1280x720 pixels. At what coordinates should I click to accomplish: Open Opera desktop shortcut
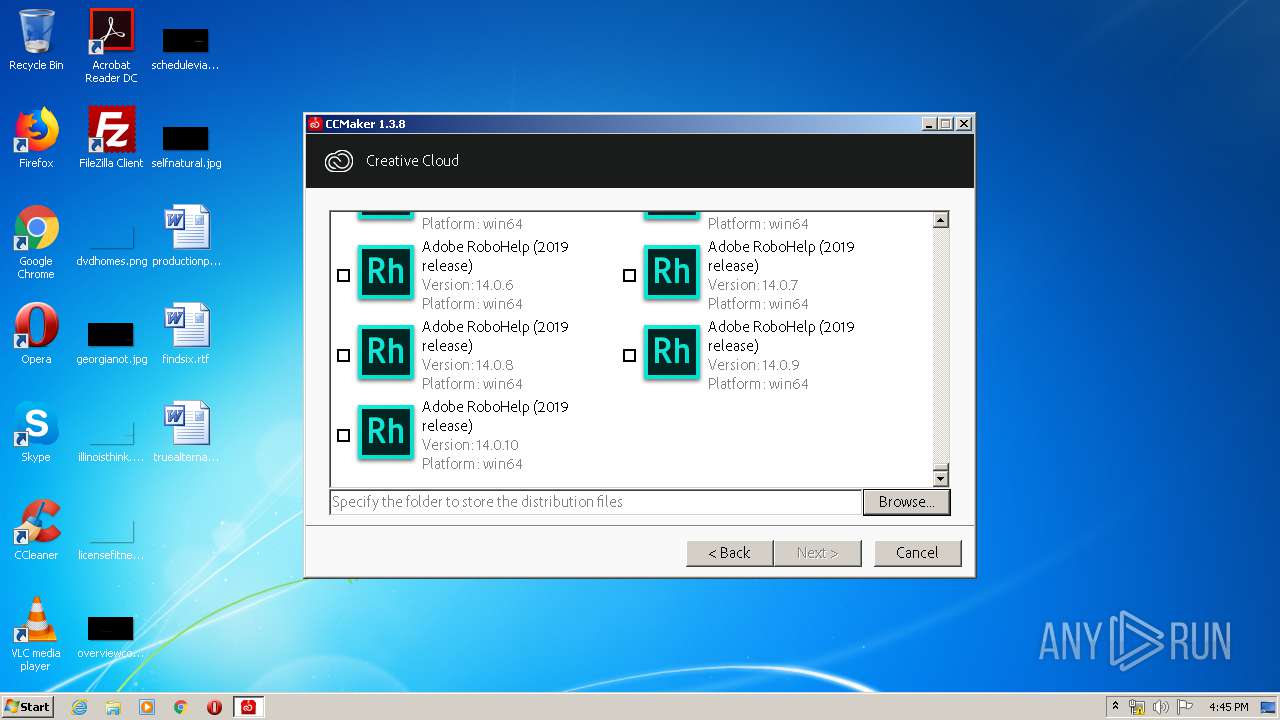pyautogui.click(x=36, y=334)
